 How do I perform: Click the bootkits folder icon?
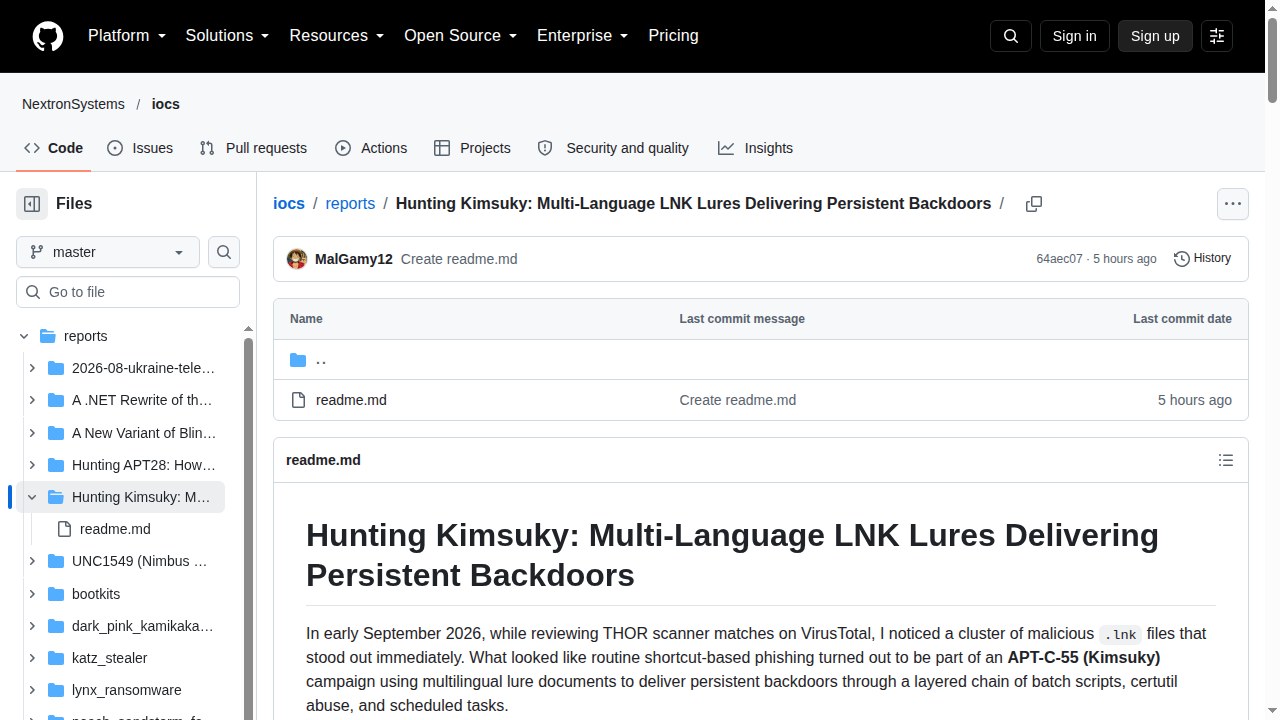point(56,594)
